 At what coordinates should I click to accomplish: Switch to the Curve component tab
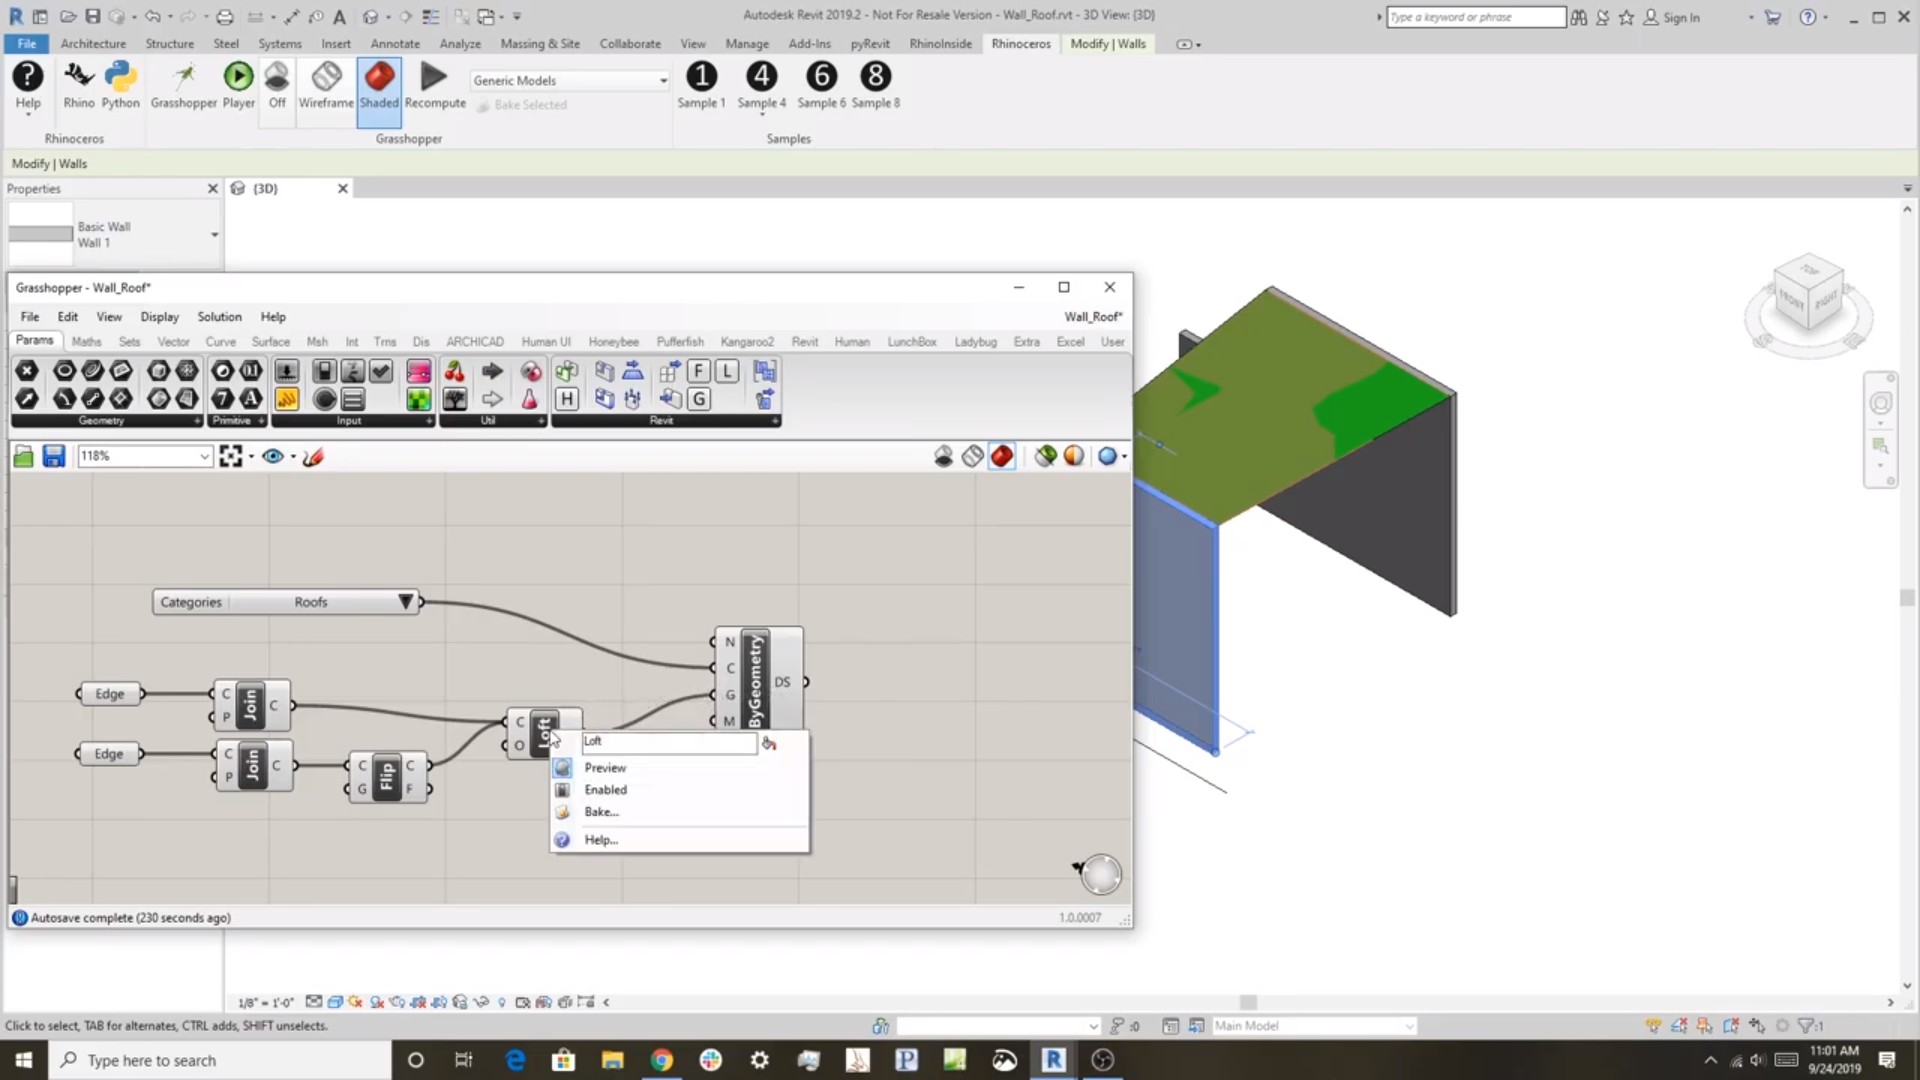[x=220, y=341]
